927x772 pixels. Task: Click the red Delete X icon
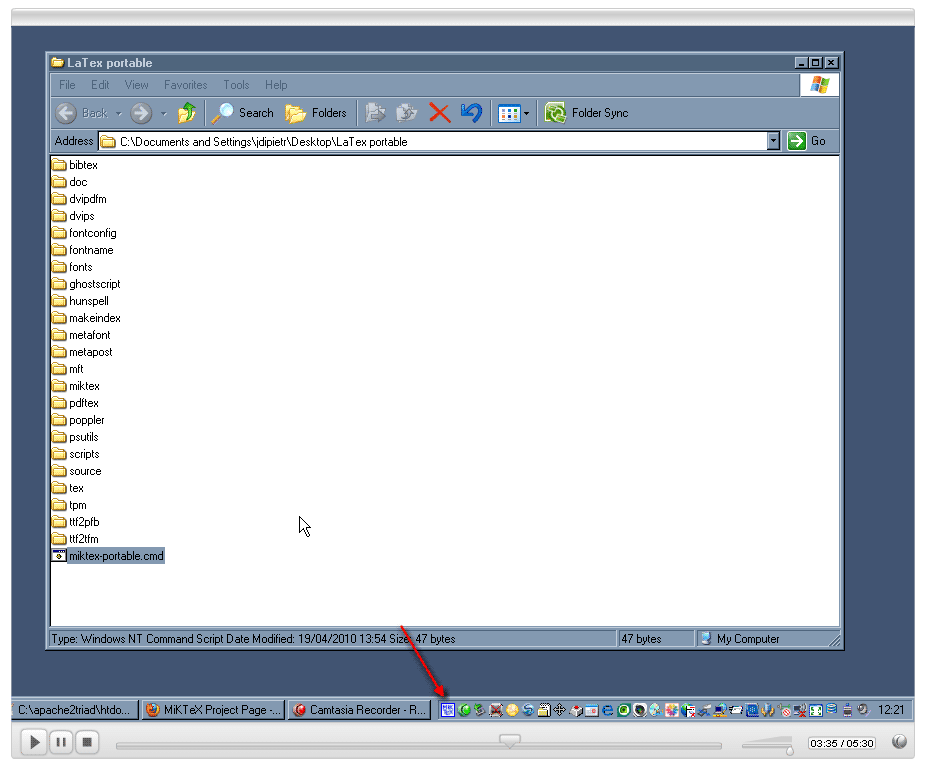pyautogui.click(x=439, y=113)
